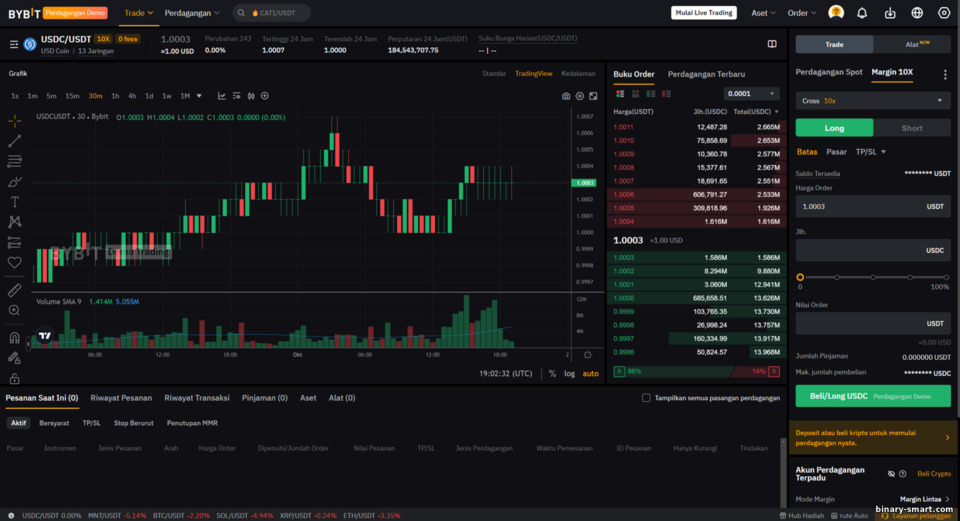This screenshot has width=960, height=521.
Task: Open the Riwayat Pesanan tab
Action: pyautogui.click(x=121, y=398)
